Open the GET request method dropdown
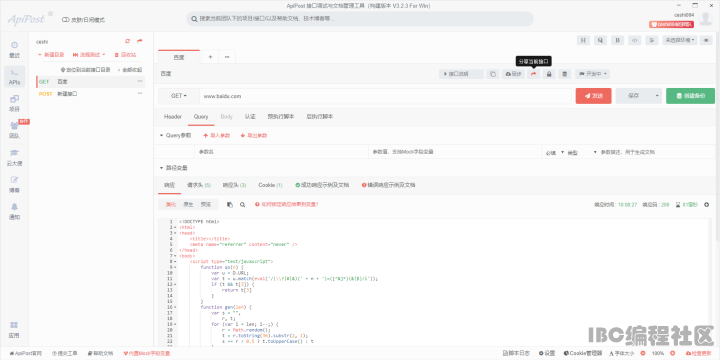Viewport: 720px width, 360px height. (179, 96)
